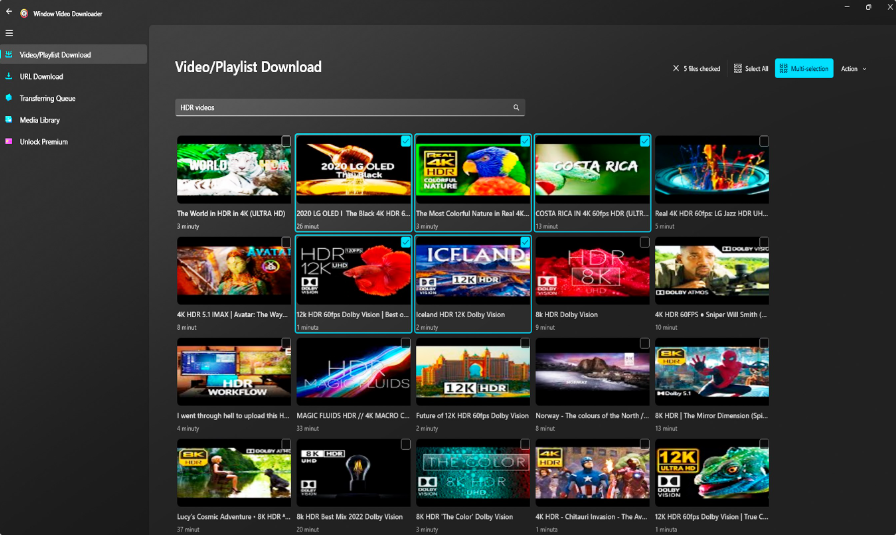Viewport: 896px width, 535px height.
Task: Toggle the Multi-selection button
Action: coord(804,68)
